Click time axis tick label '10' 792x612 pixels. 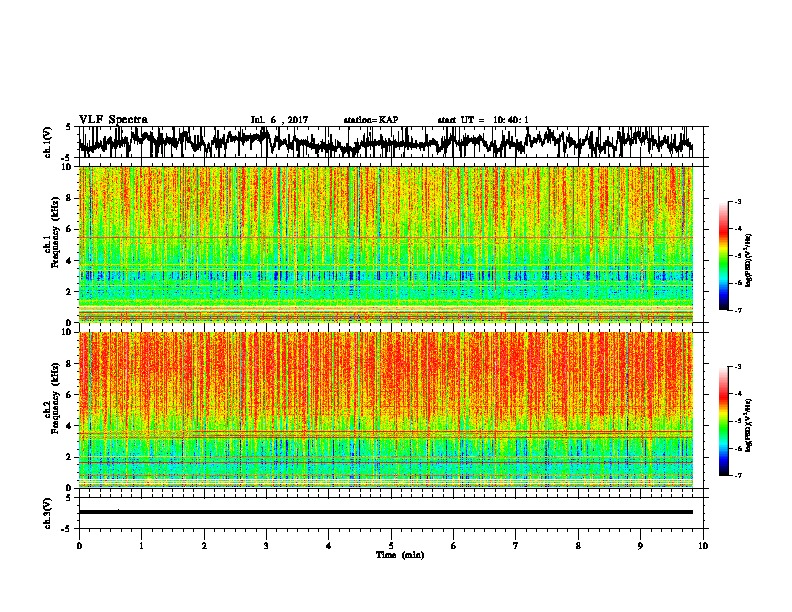click(x=703, y=546)
